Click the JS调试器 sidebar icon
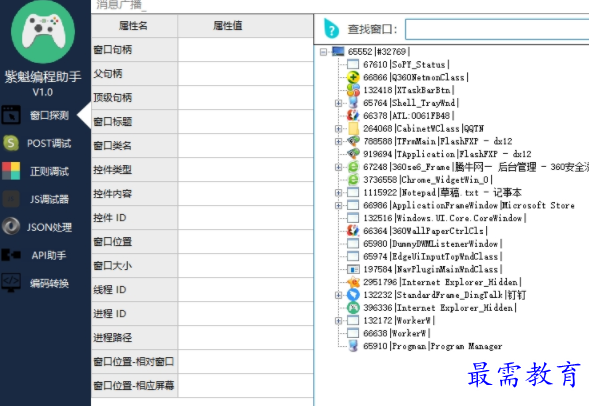The image size is (589, 406). (11, 199)
